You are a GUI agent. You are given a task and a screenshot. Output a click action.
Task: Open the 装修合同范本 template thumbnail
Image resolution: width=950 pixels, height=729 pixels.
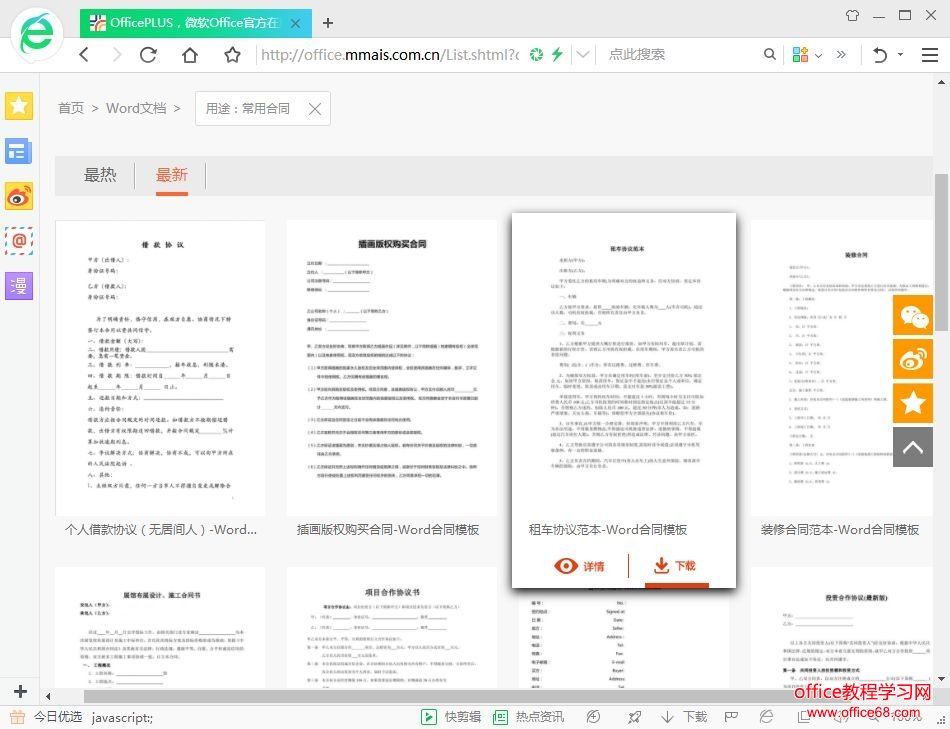pyautogui.click(x=842, y=368)
